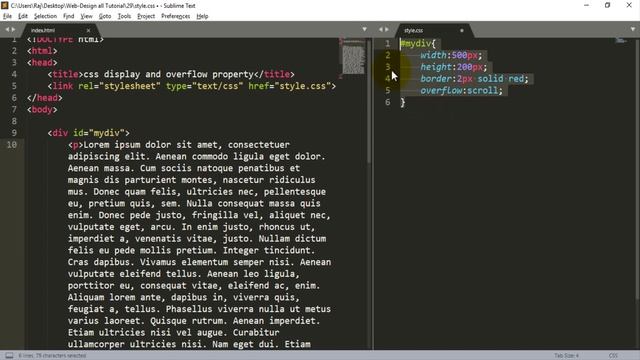Open right pane tab list dropdown

[x=633, y=29]
